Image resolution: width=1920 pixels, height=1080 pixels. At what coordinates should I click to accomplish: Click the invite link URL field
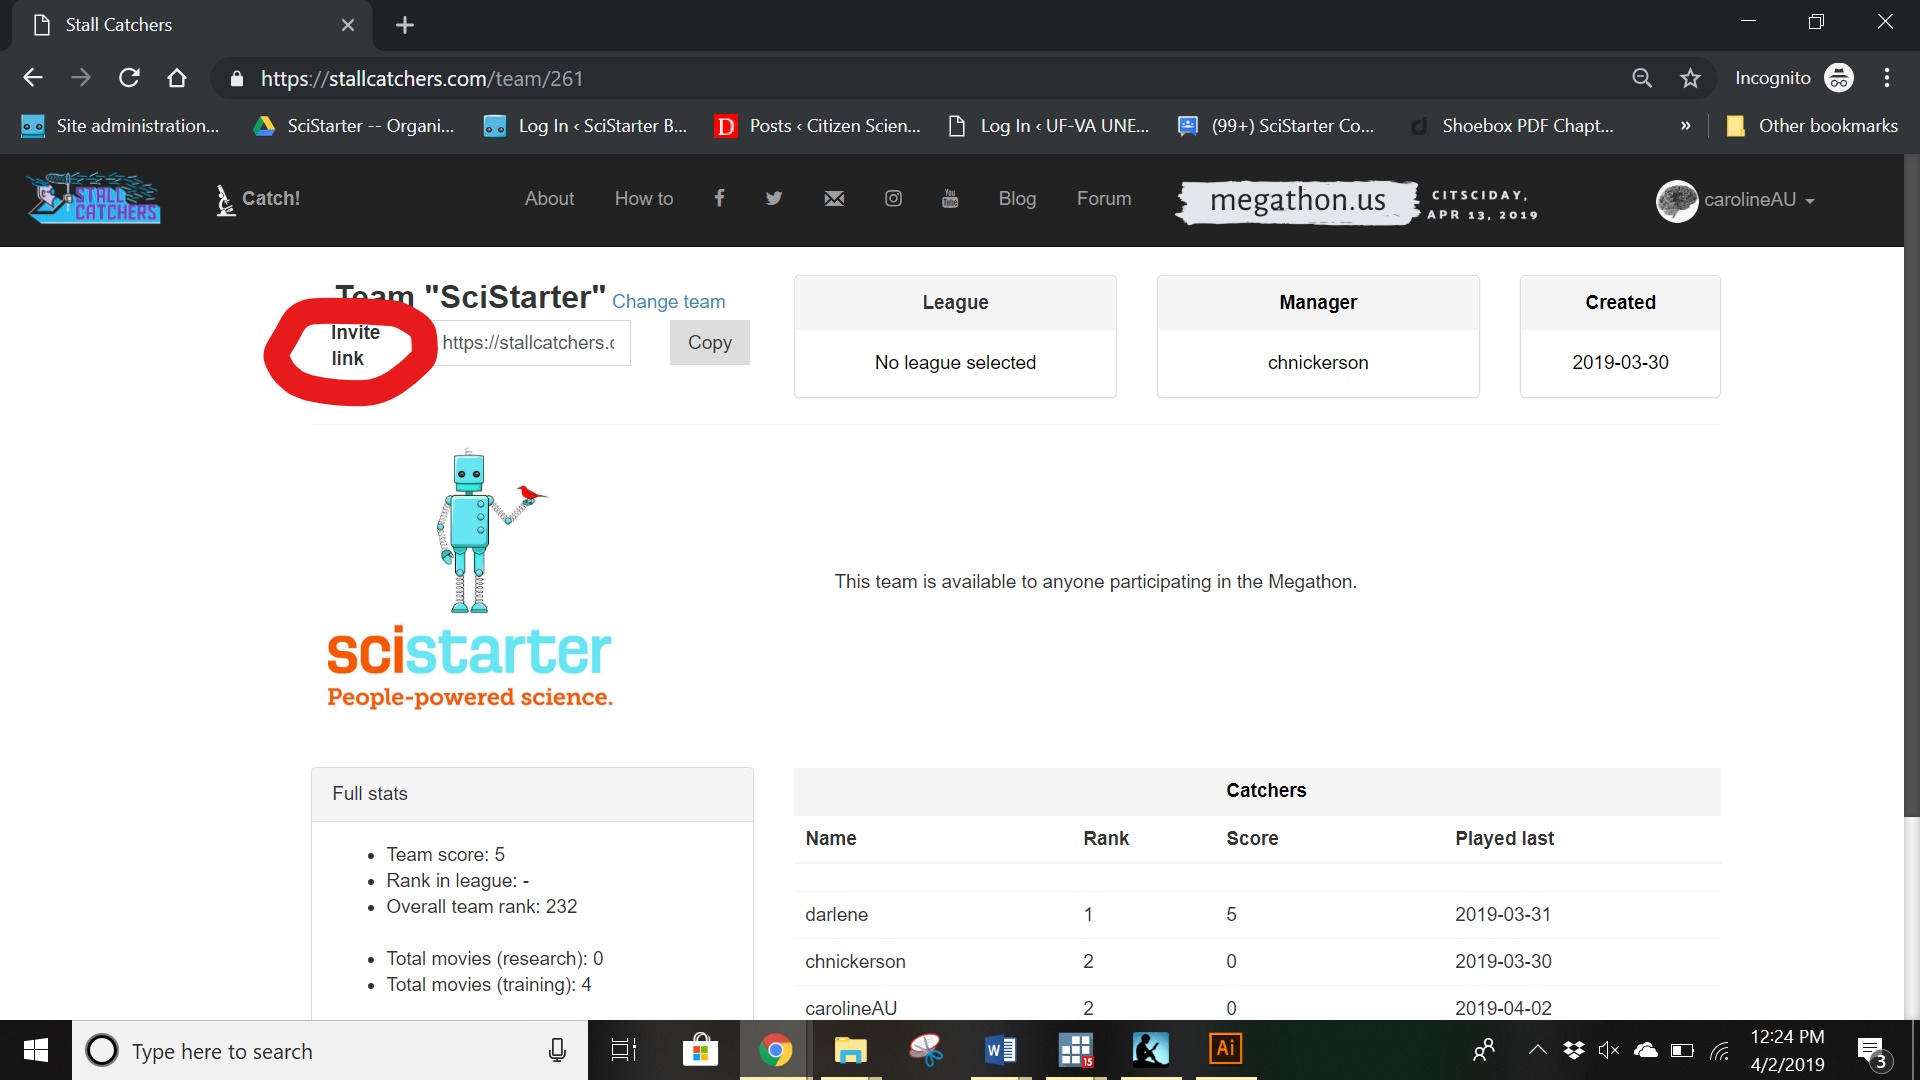(x=534, y=342)
